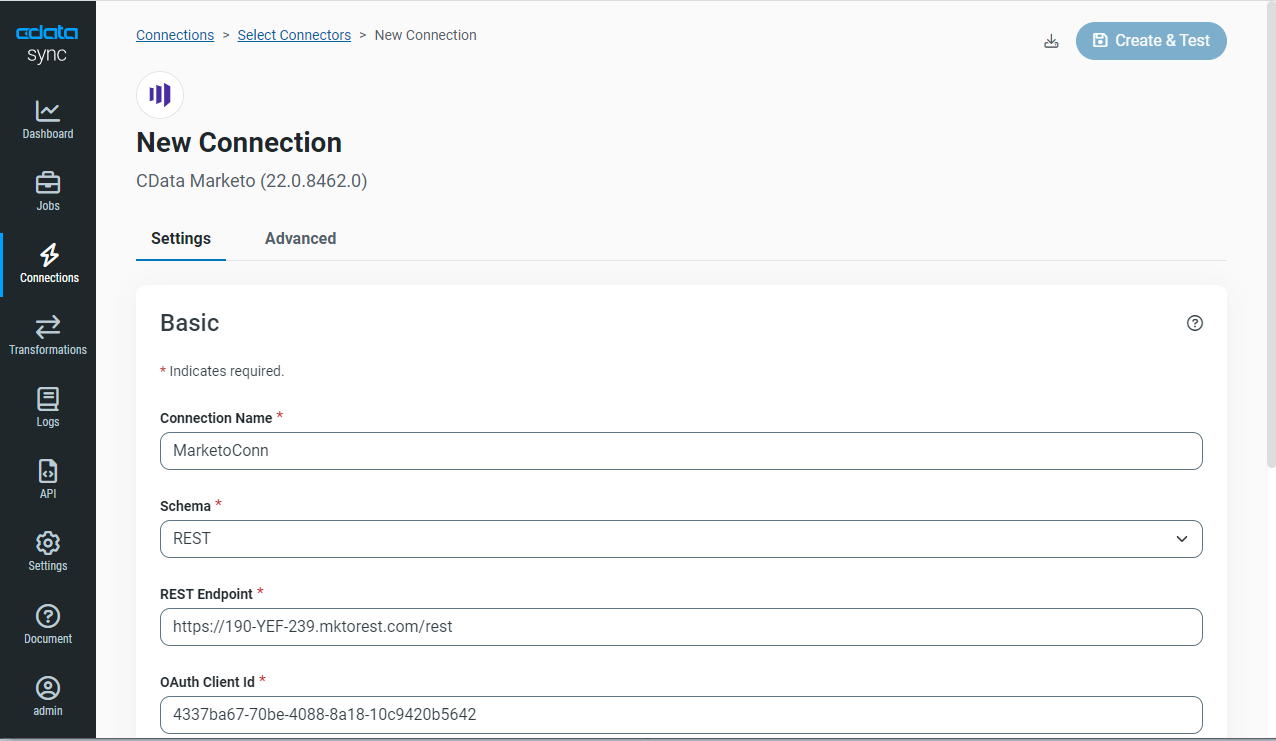Click the REST Endpoint input field
This screenshot has width=1276, height=741.
point(681,627)
